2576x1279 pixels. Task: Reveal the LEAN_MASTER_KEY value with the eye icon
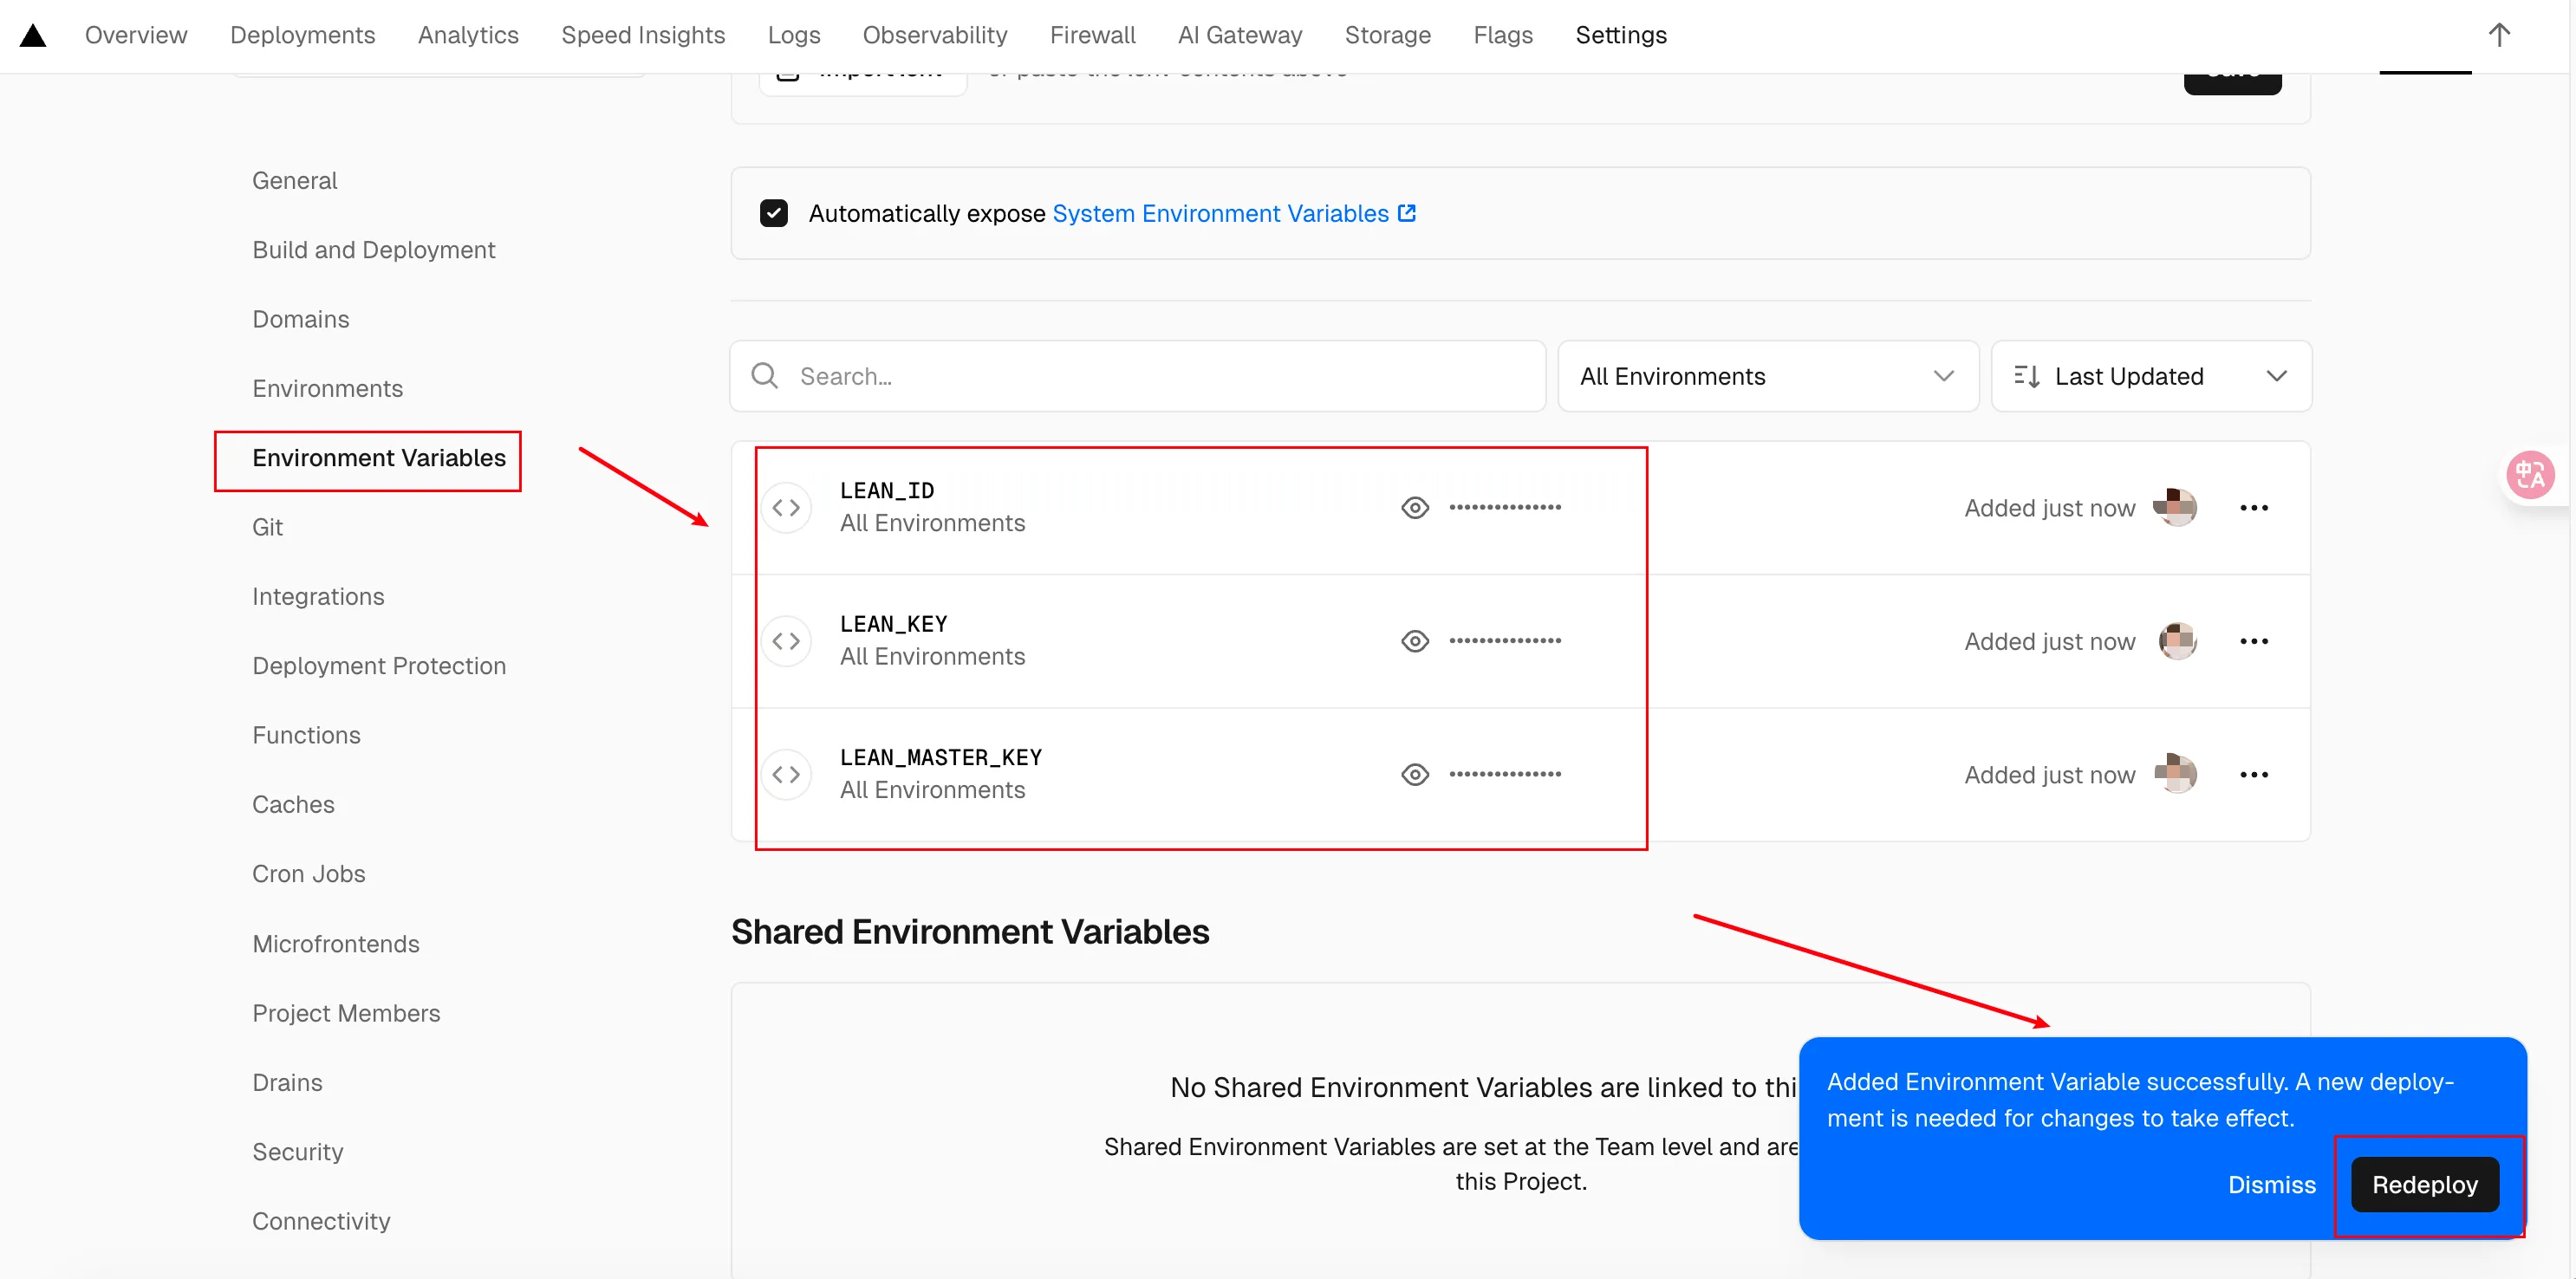(x=1414, y=775)
